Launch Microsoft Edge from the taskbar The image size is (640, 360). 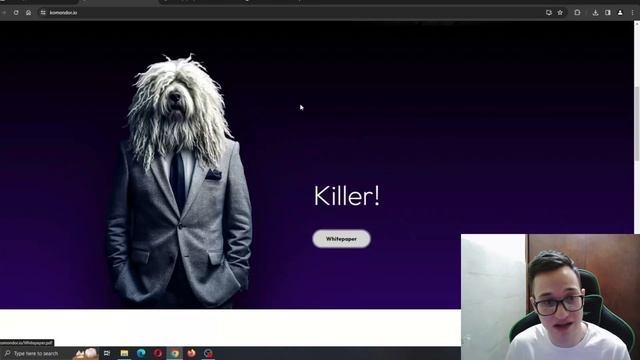(x=141, y=353)
